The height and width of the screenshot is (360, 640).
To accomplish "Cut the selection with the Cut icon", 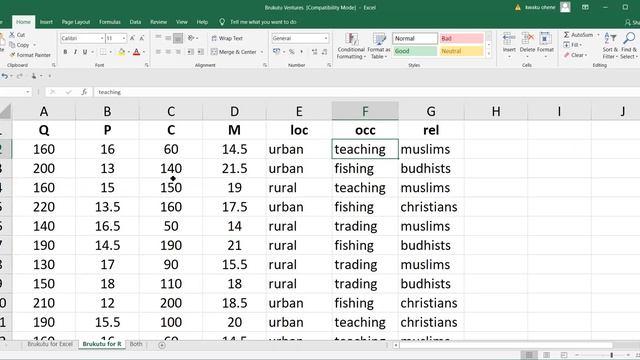I will point(12,35).
